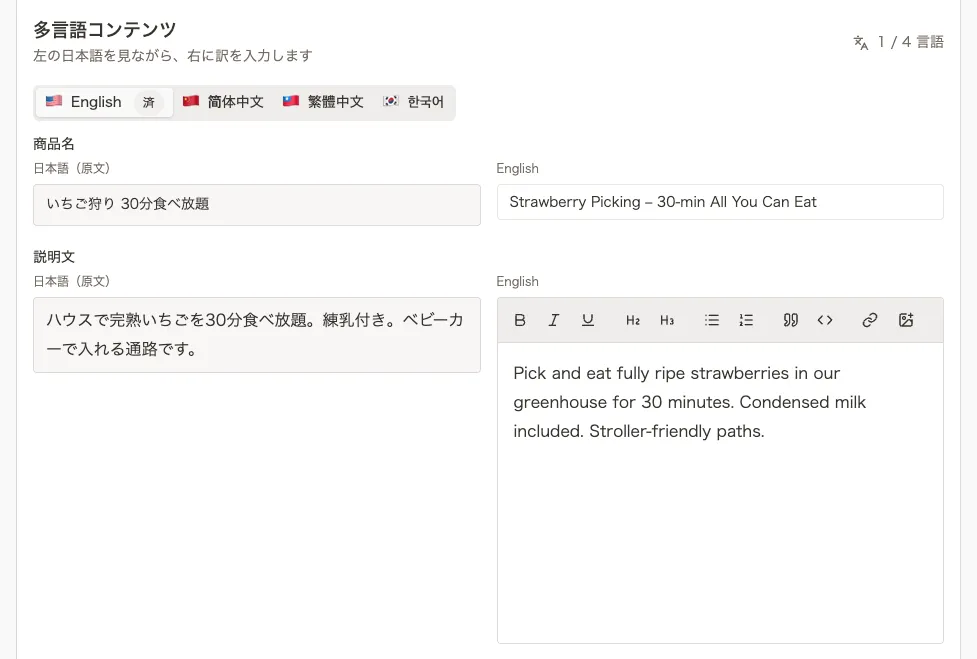Click the 商品名 section label
Viewport: 977px width, 659px height.
[54, 144]
